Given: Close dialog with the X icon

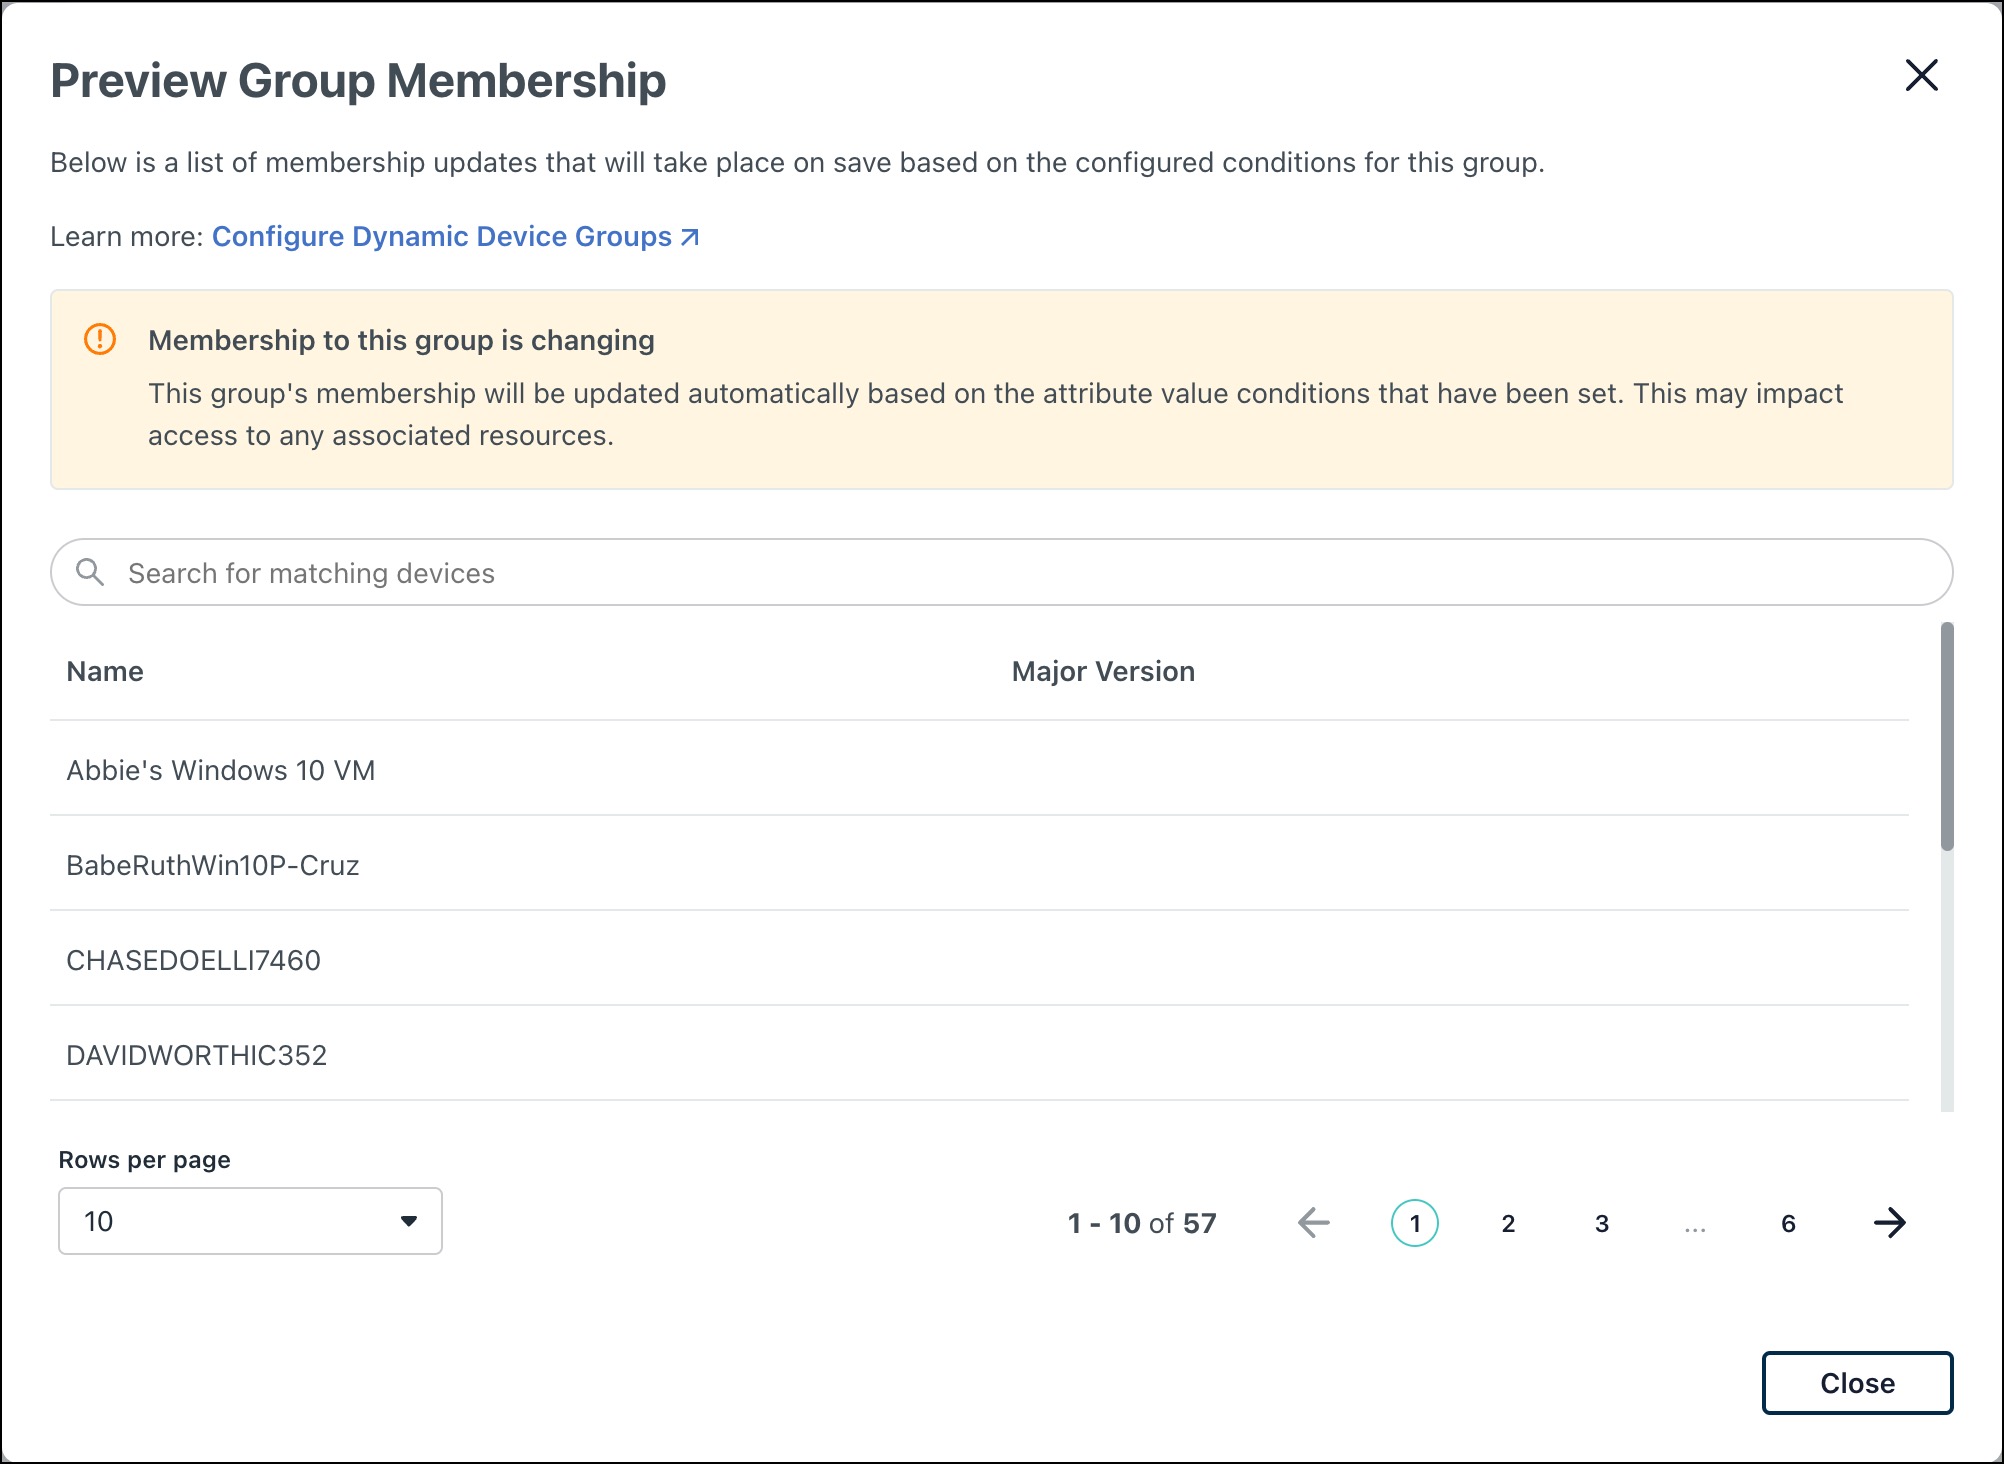Looking at the screenshot, I should (1921, 76).
